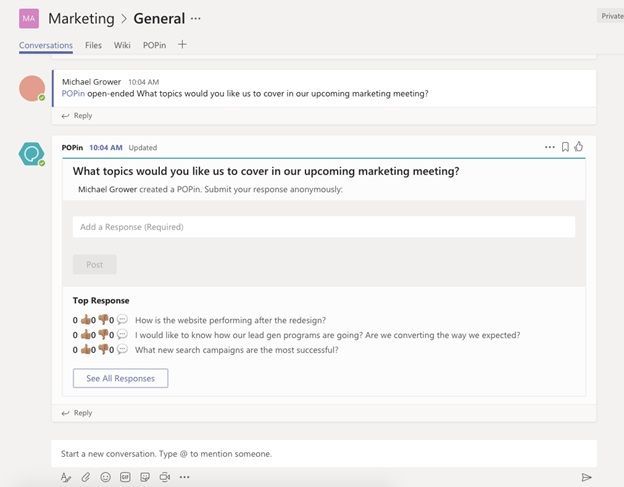Thumbs down the search campaigns response
This screenshot has height=487, width=624.
pos(103,350)
